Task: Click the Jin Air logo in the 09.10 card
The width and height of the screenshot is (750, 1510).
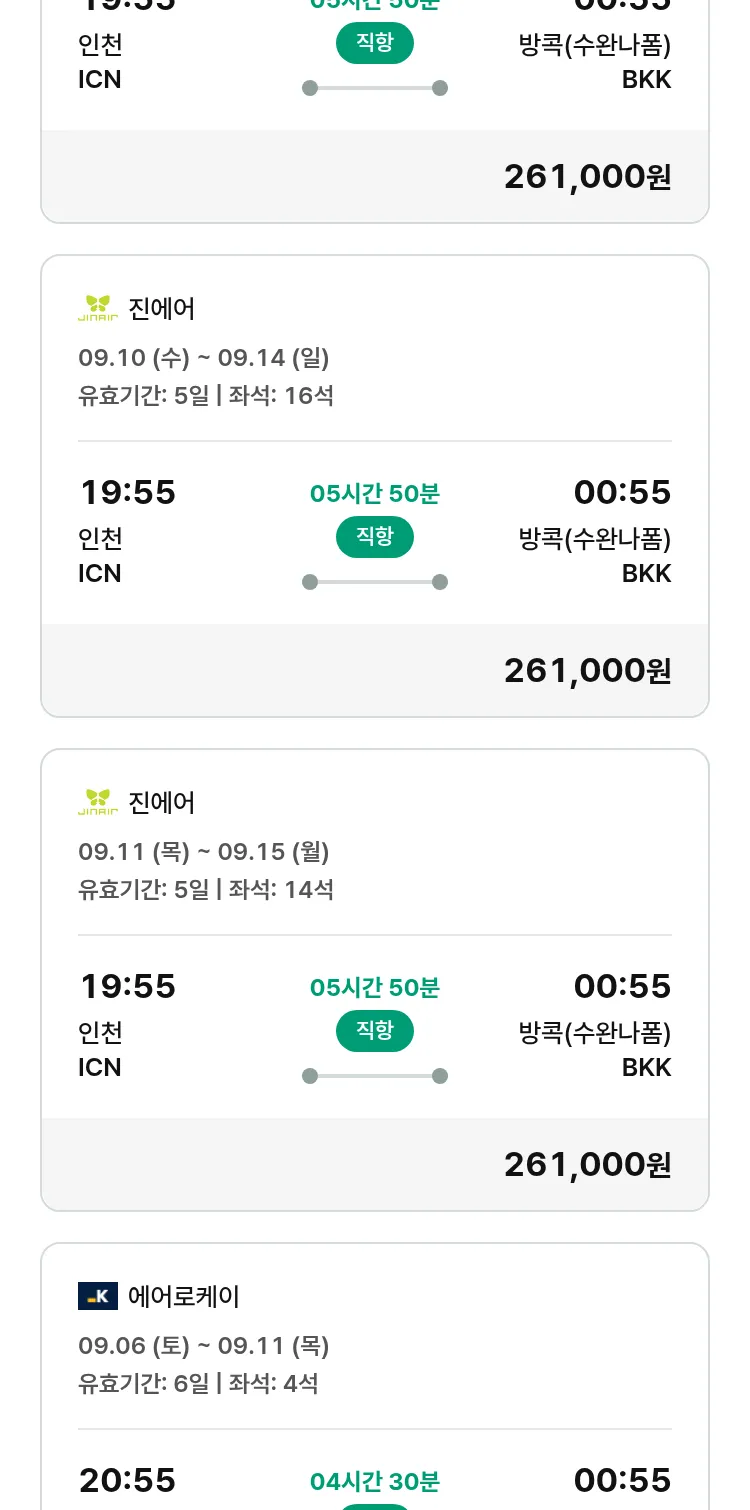Action: [98, 308]
